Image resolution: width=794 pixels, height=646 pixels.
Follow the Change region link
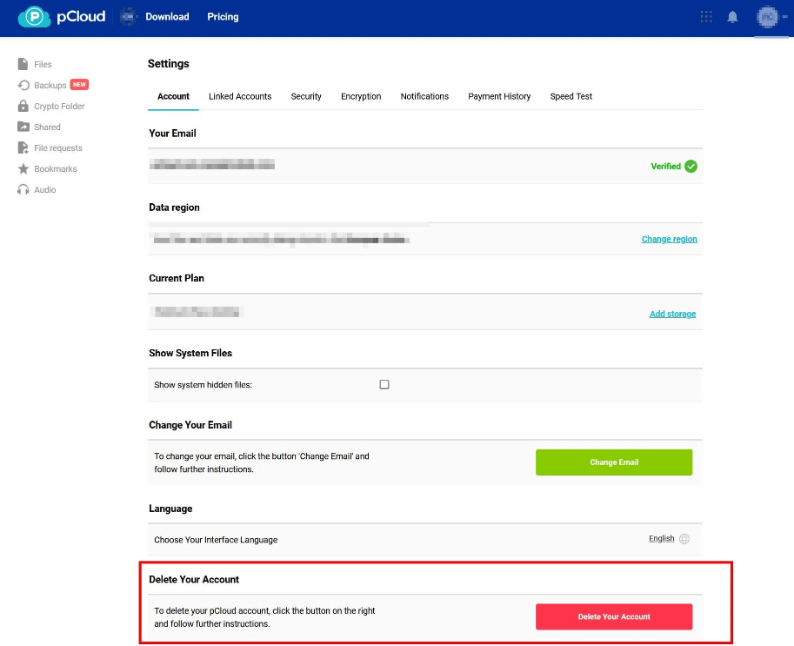pyautogui.click(x=669, y=239)
